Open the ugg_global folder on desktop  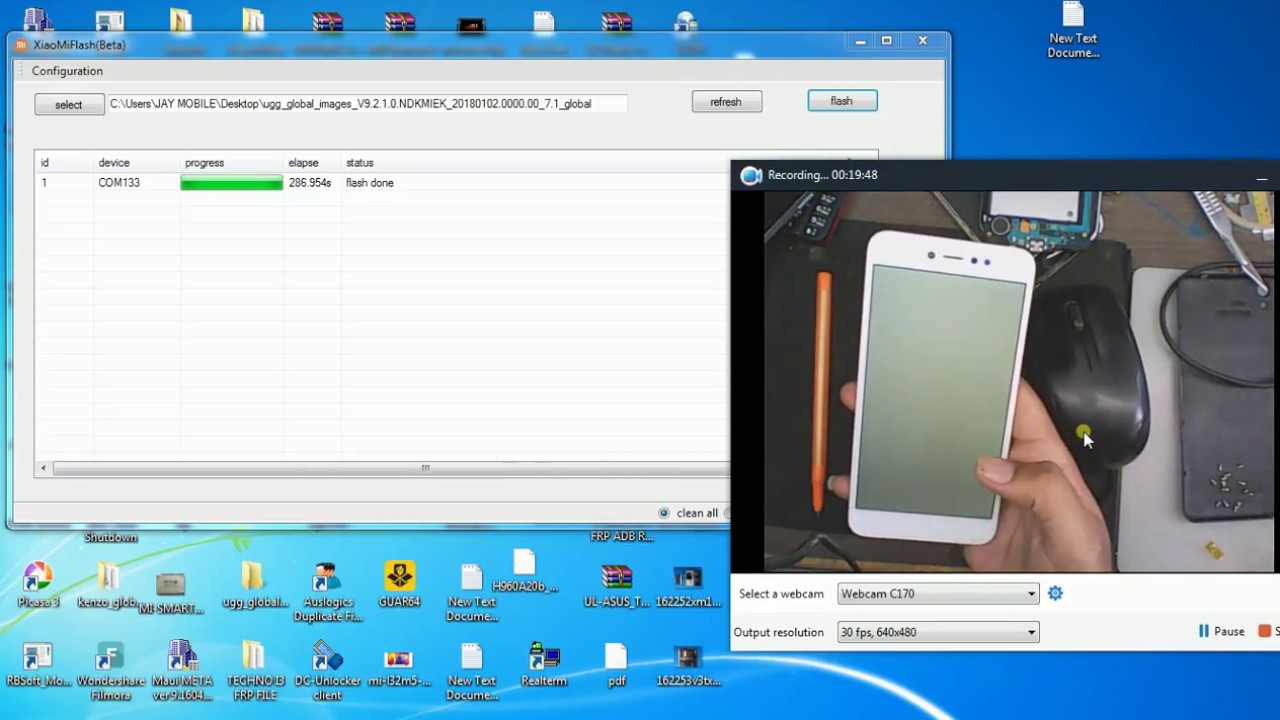254,584
